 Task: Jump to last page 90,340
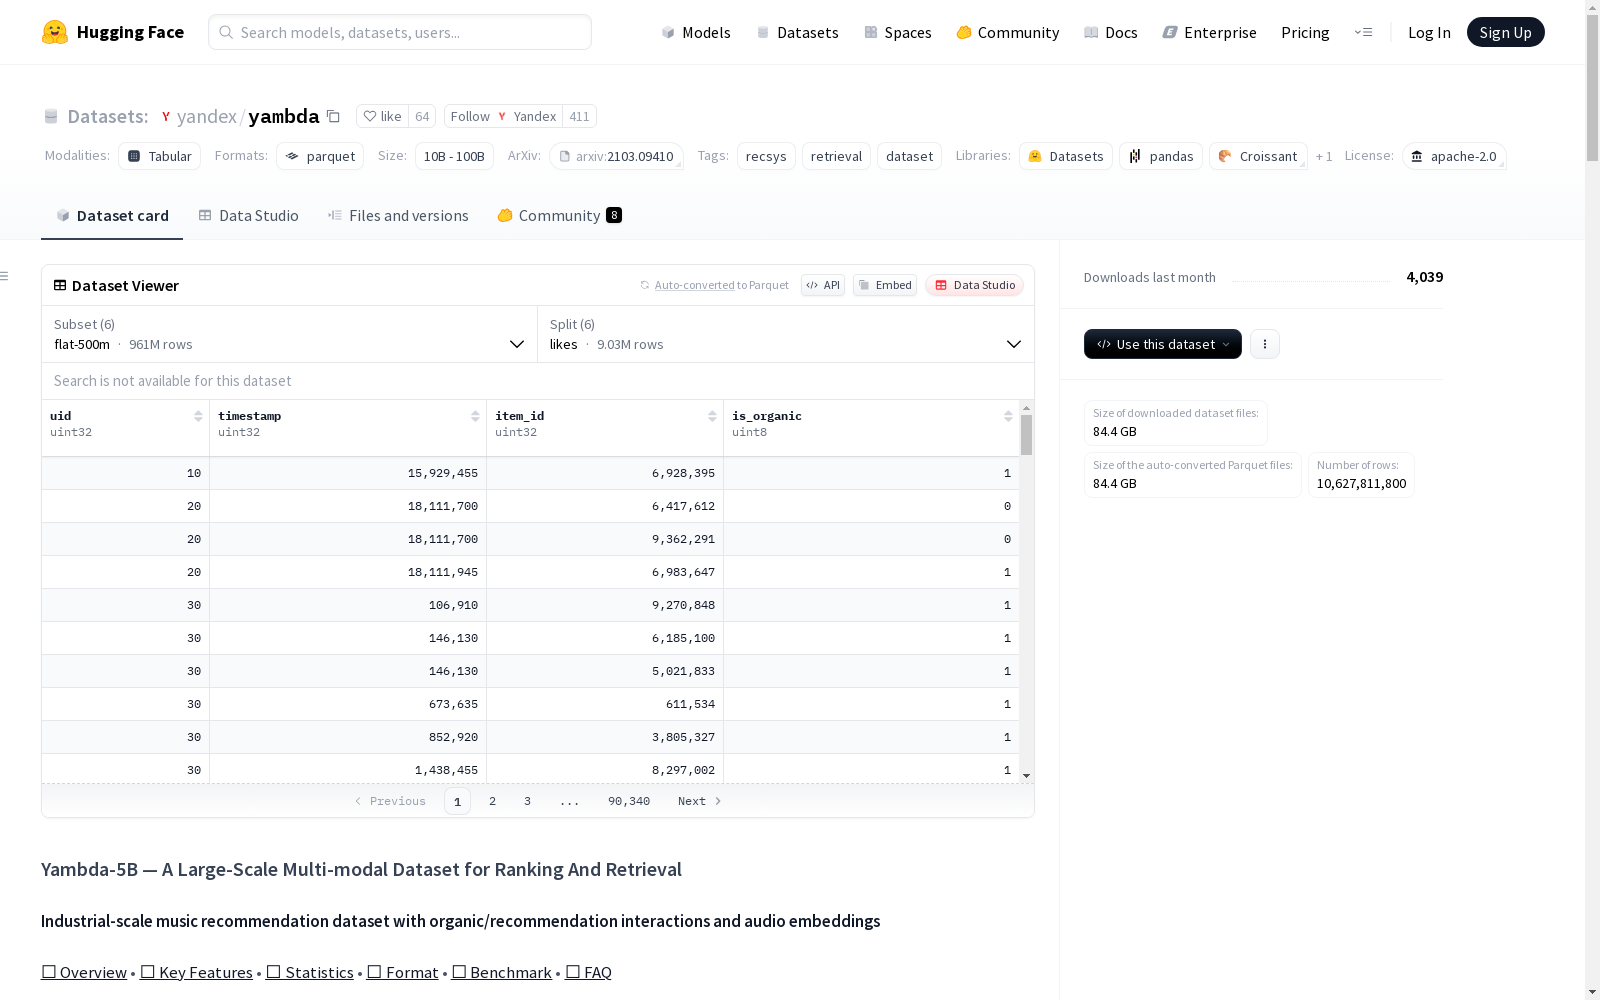pos(629,801)
